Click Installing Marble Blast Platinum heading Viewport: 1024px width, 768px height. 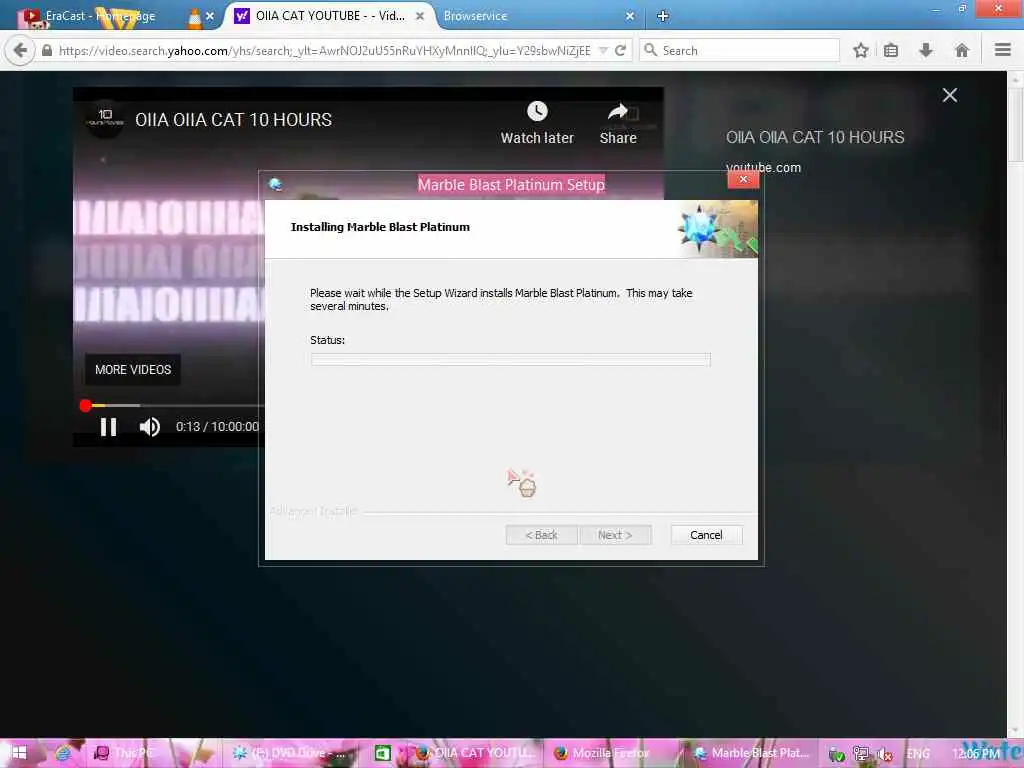[x=380, y=227]
